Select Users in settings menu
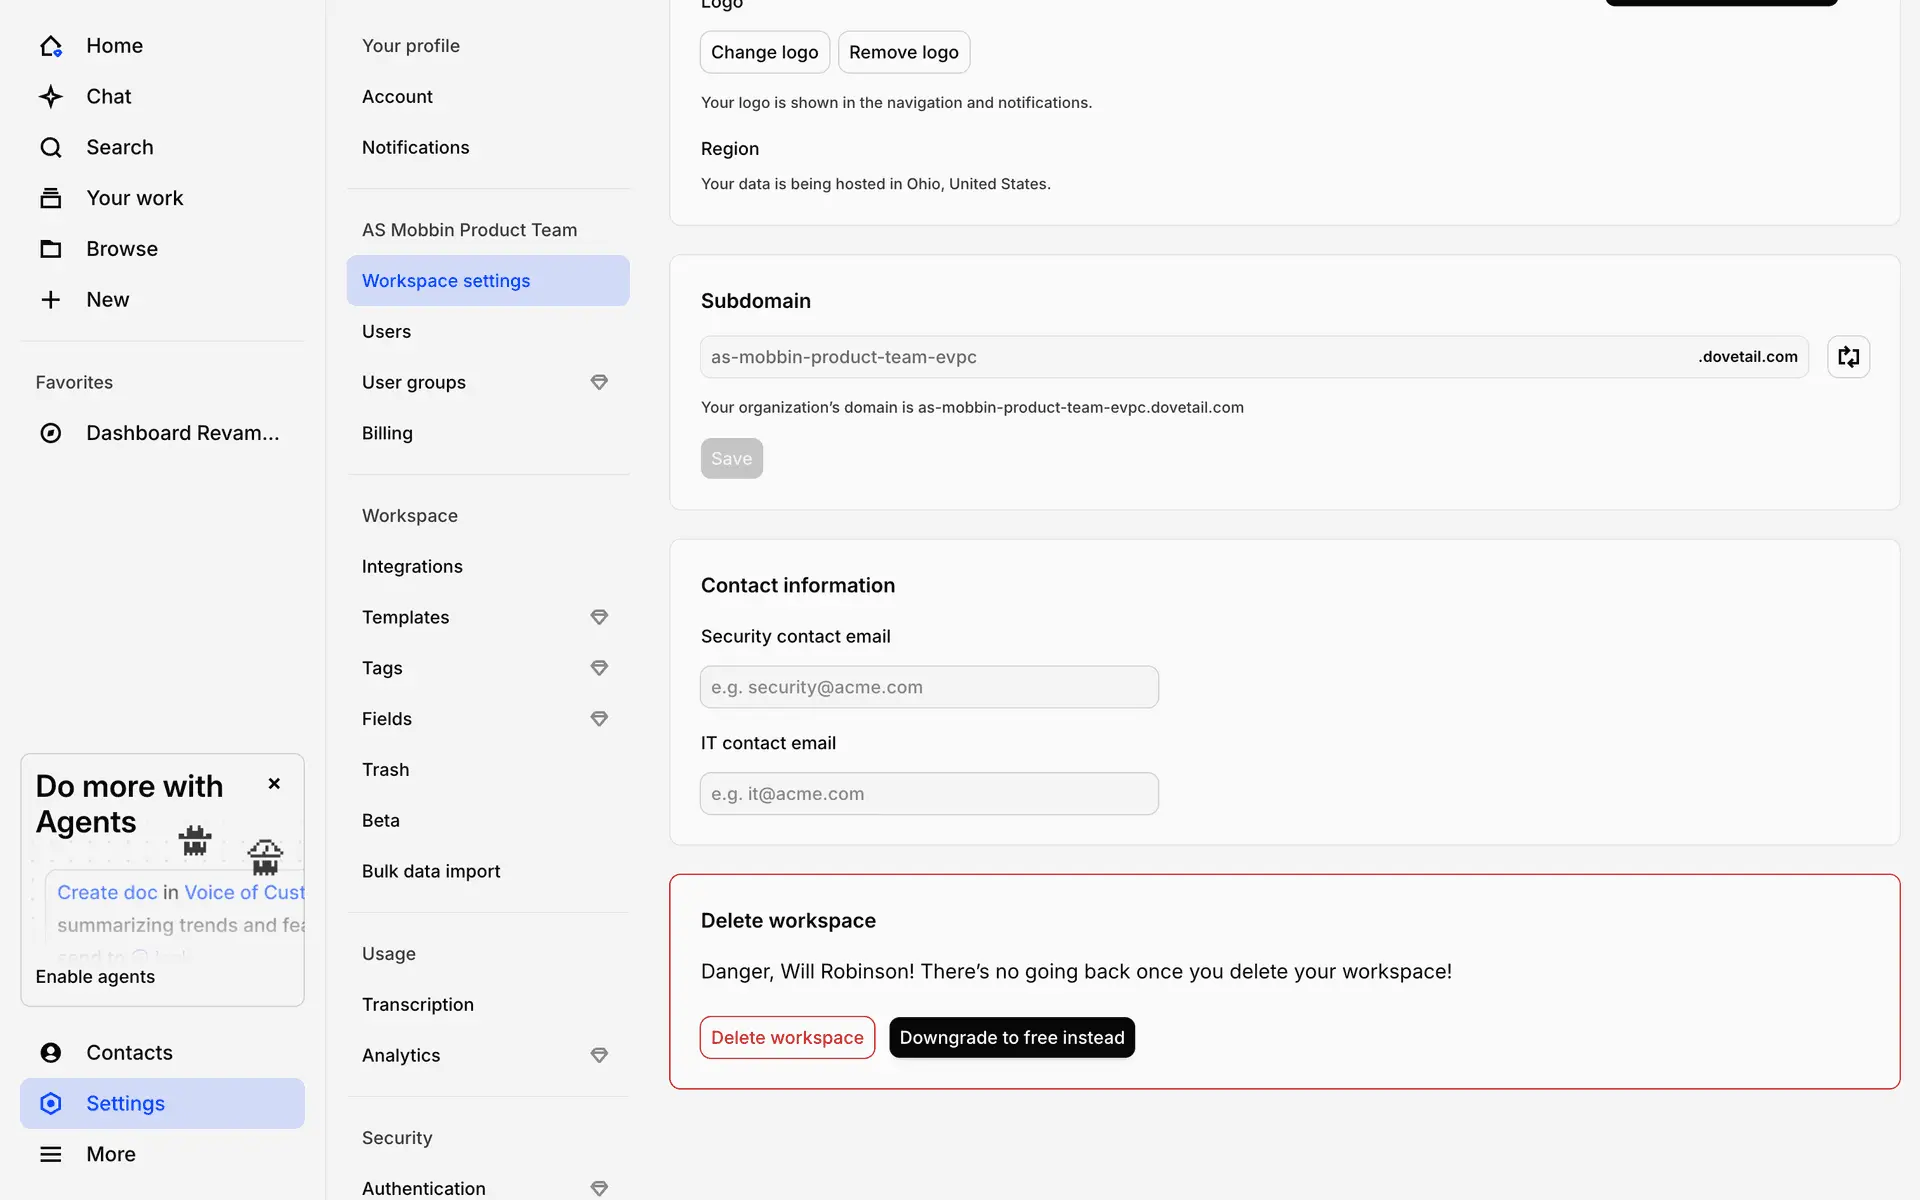The height and width of the screenshot is (1200, 1920). [386, 332]
